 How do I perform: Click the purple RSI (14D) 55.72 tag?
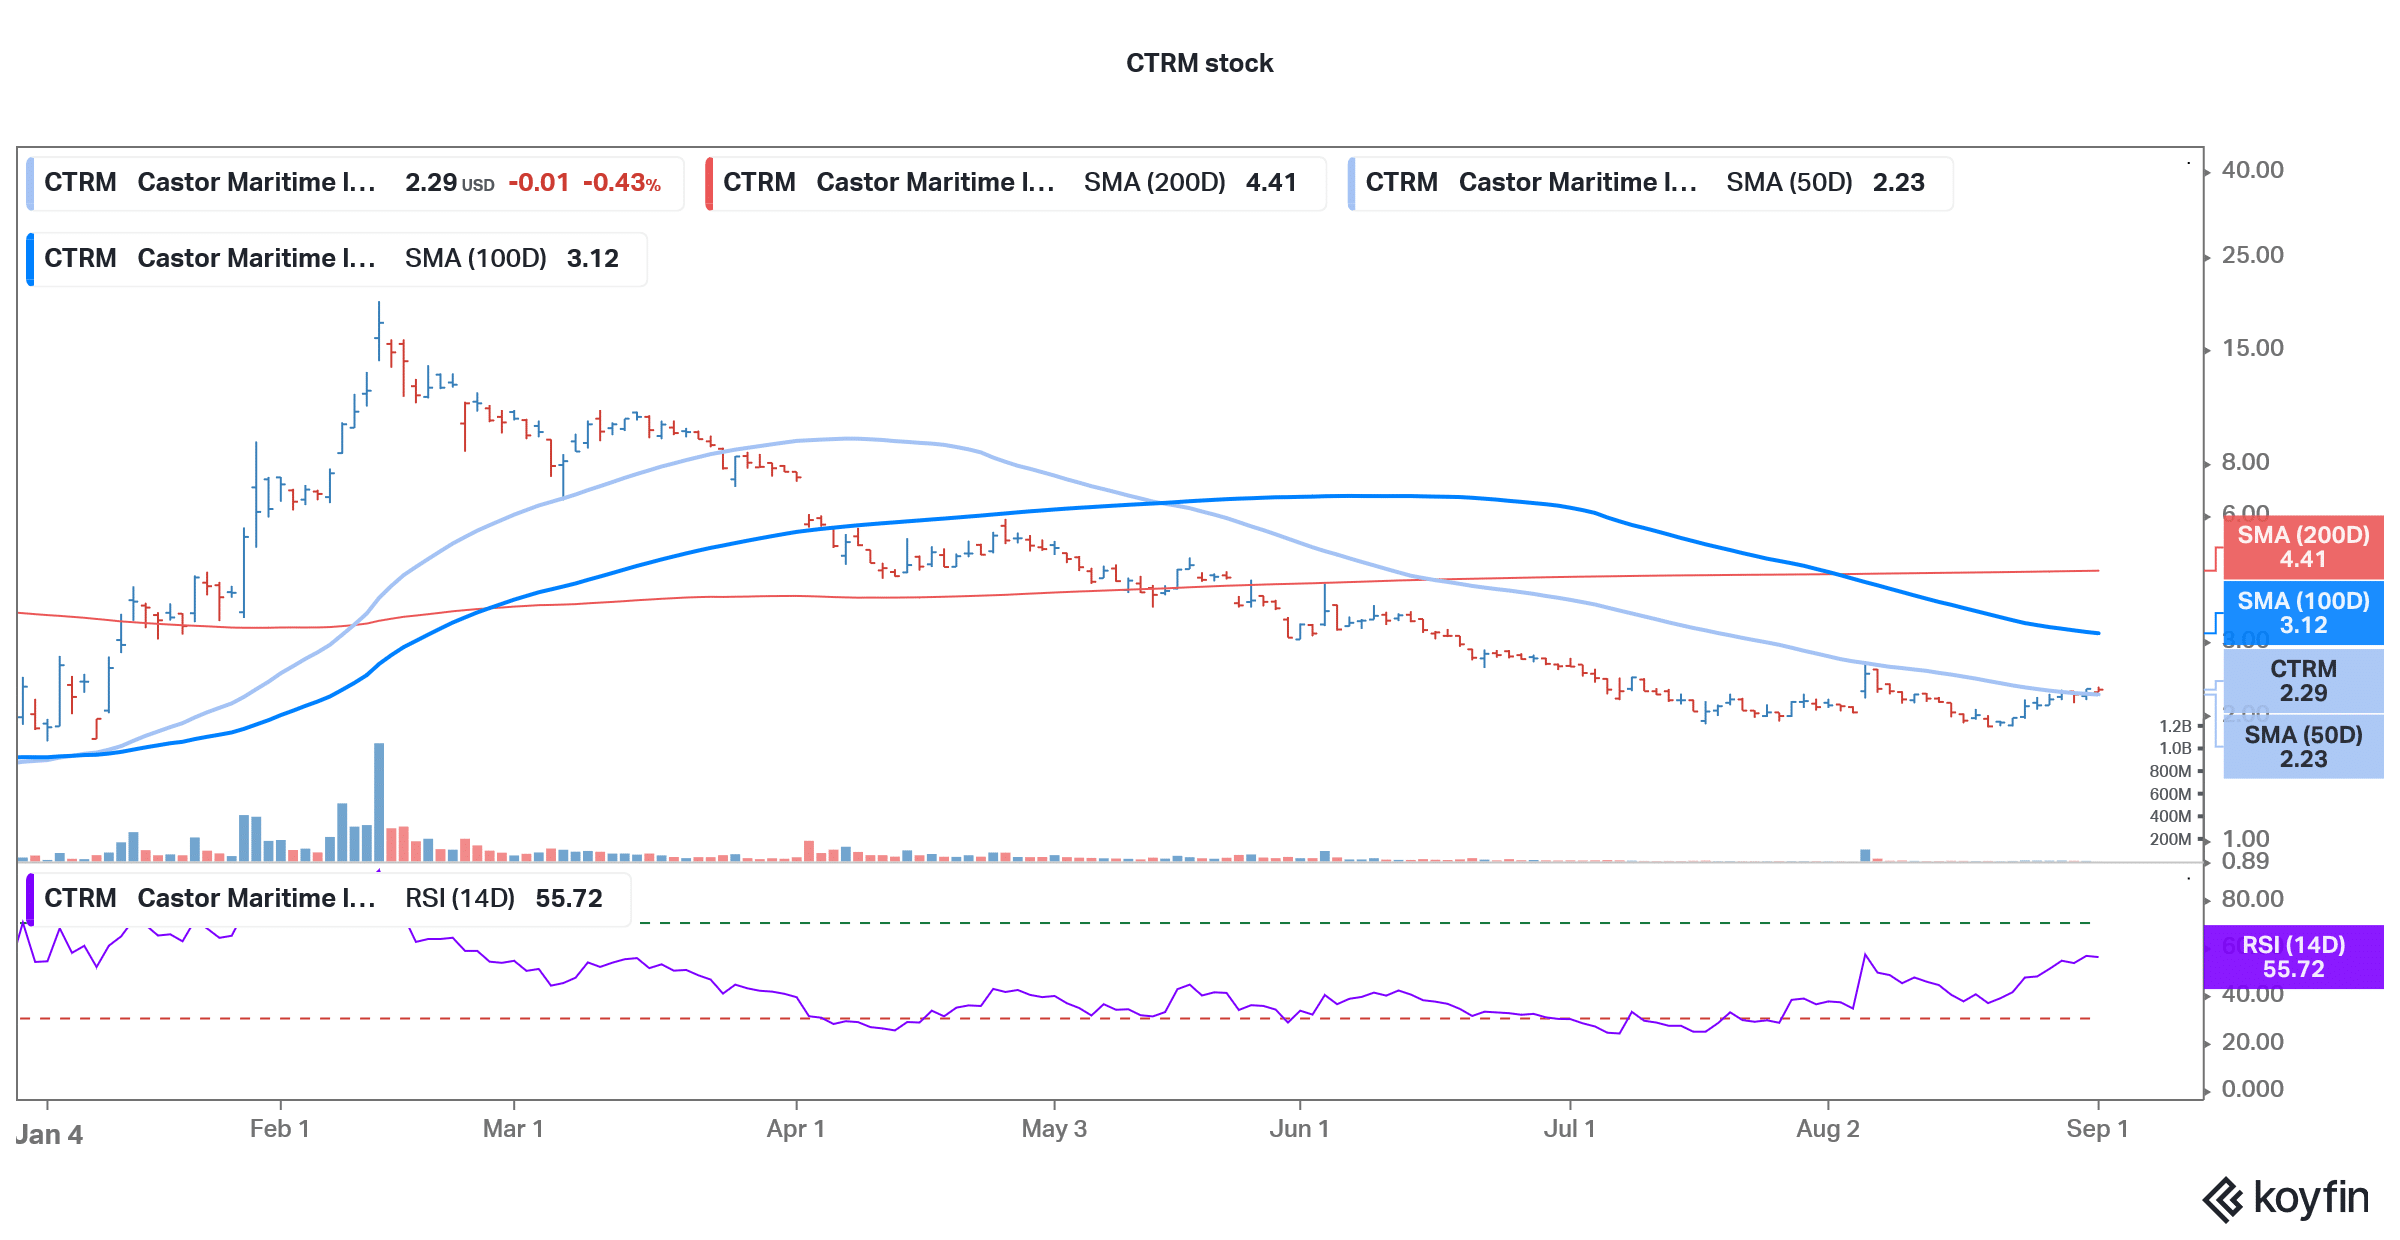point(2293,957)
